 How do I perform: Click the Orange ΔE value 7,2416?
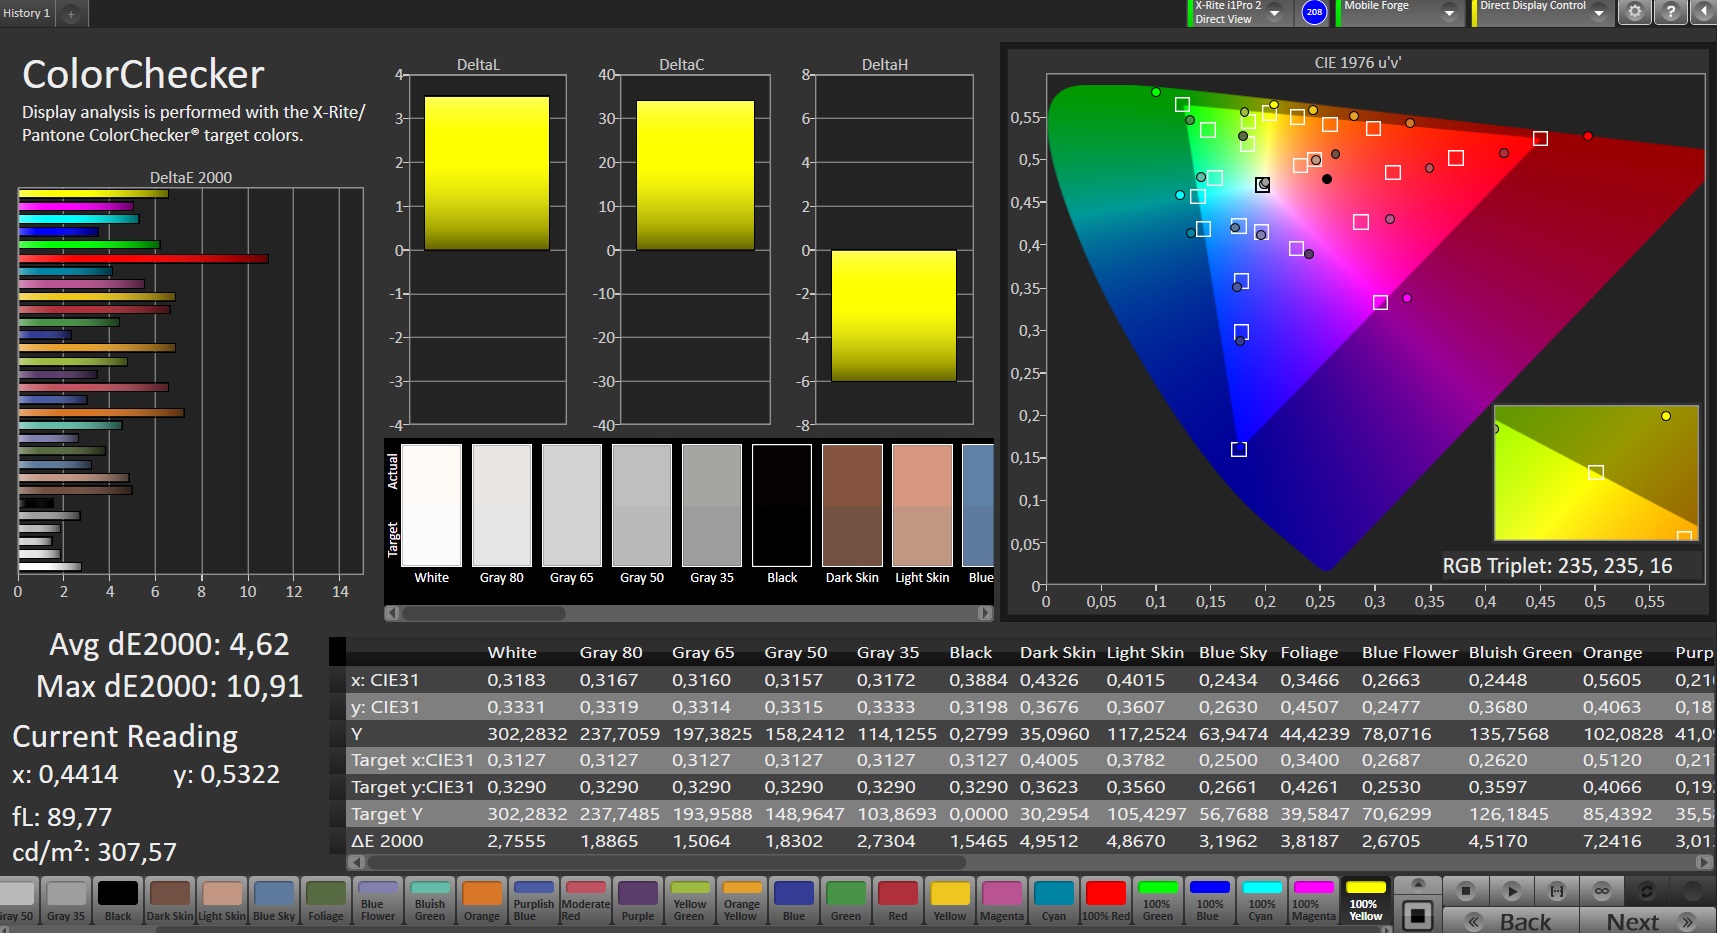(1611, 841)
